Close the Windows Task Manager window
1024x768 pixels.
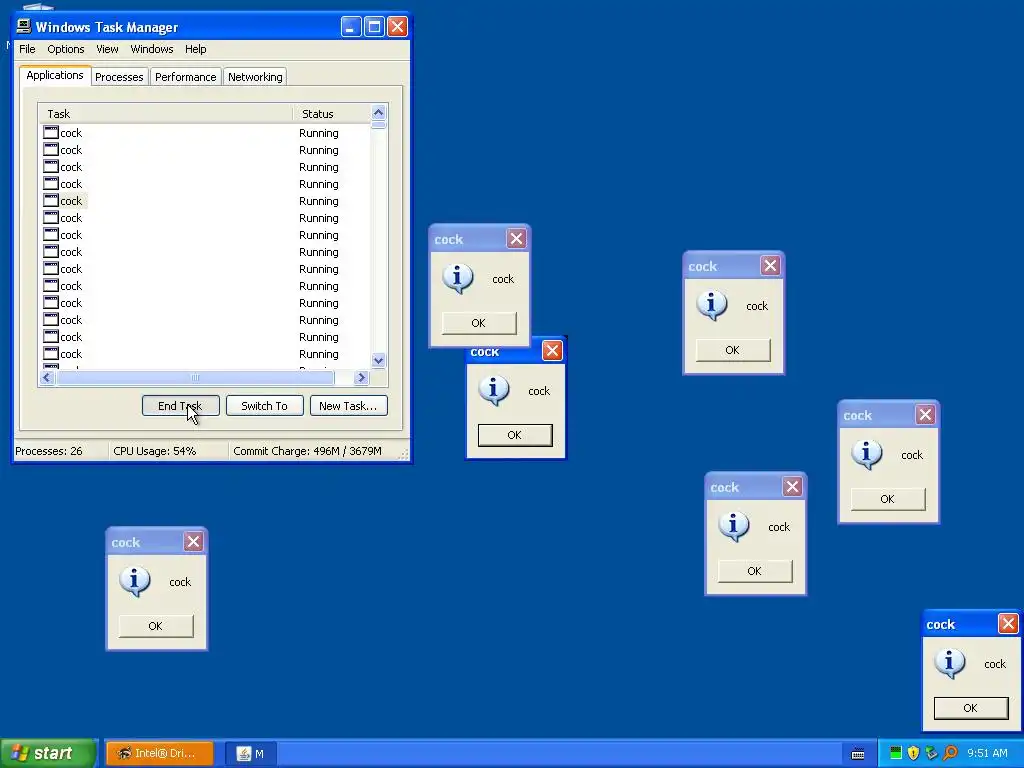(x=397, y=27)
